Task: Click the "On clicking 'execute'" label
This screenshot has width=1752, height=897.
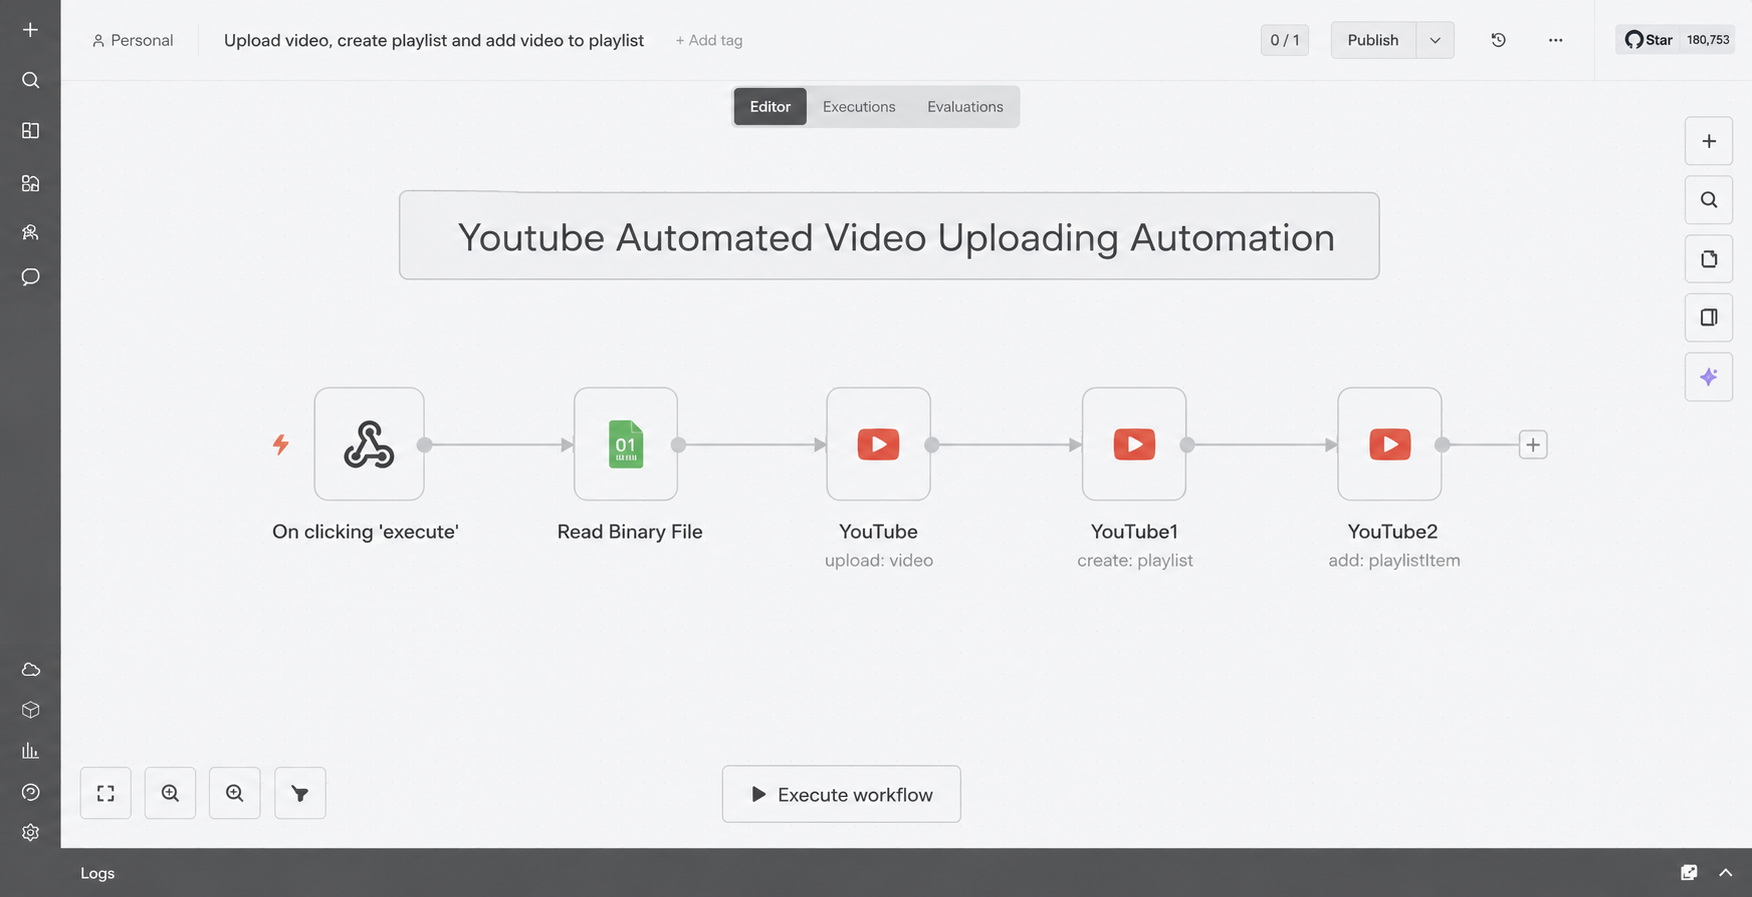Action: click(366, 532)
